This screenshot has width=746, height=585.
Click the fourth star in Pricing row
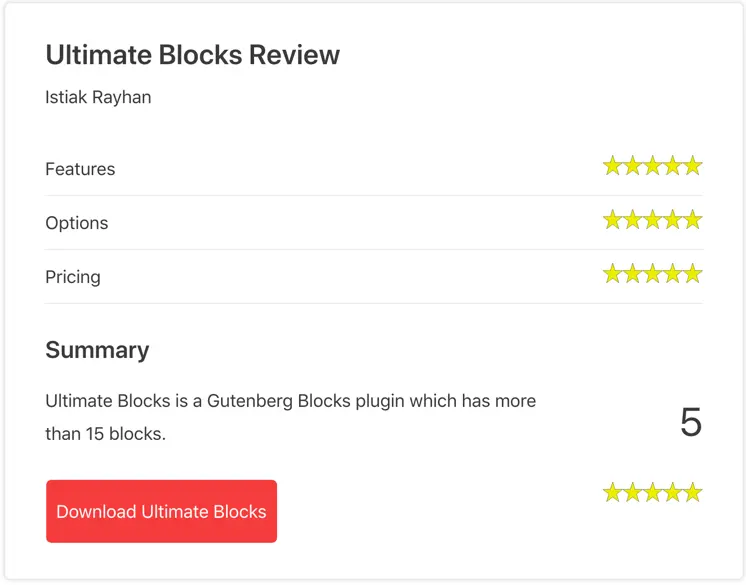click(673, 273)
